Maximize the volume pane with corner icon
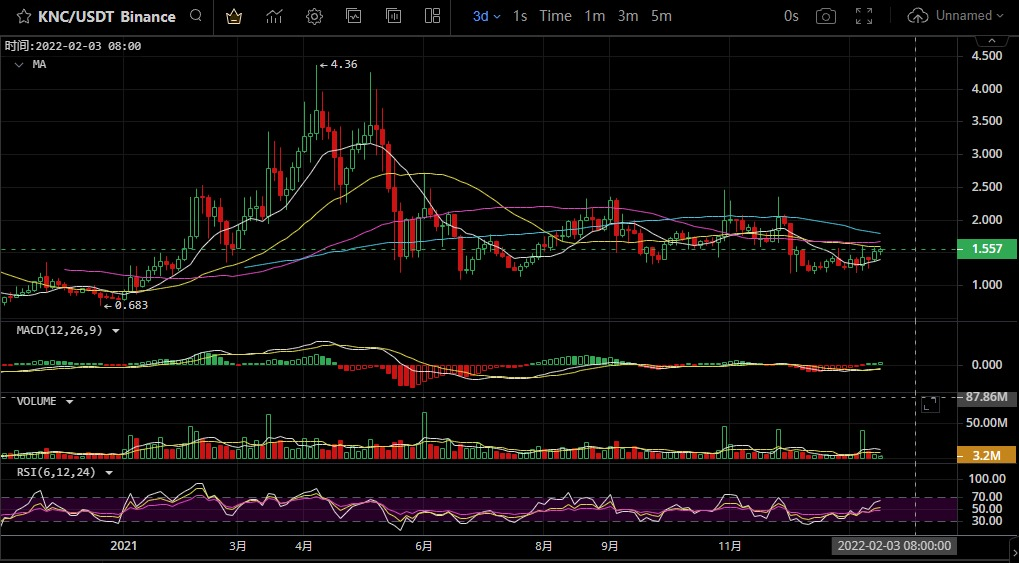The image size is (1019, 563). [x=930, y=404]
